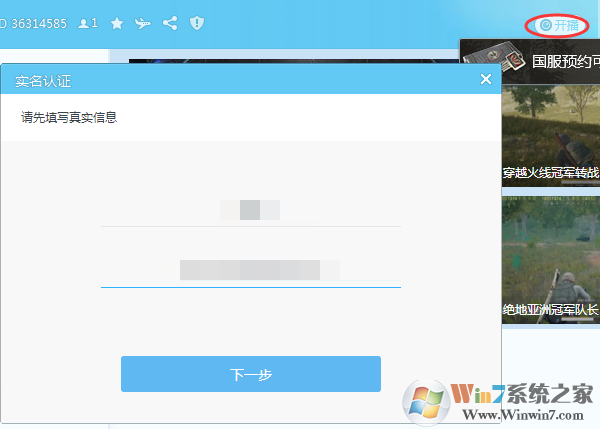Click the 下一步 button
The image size is (600, 429).
click(x=251, y=374)
